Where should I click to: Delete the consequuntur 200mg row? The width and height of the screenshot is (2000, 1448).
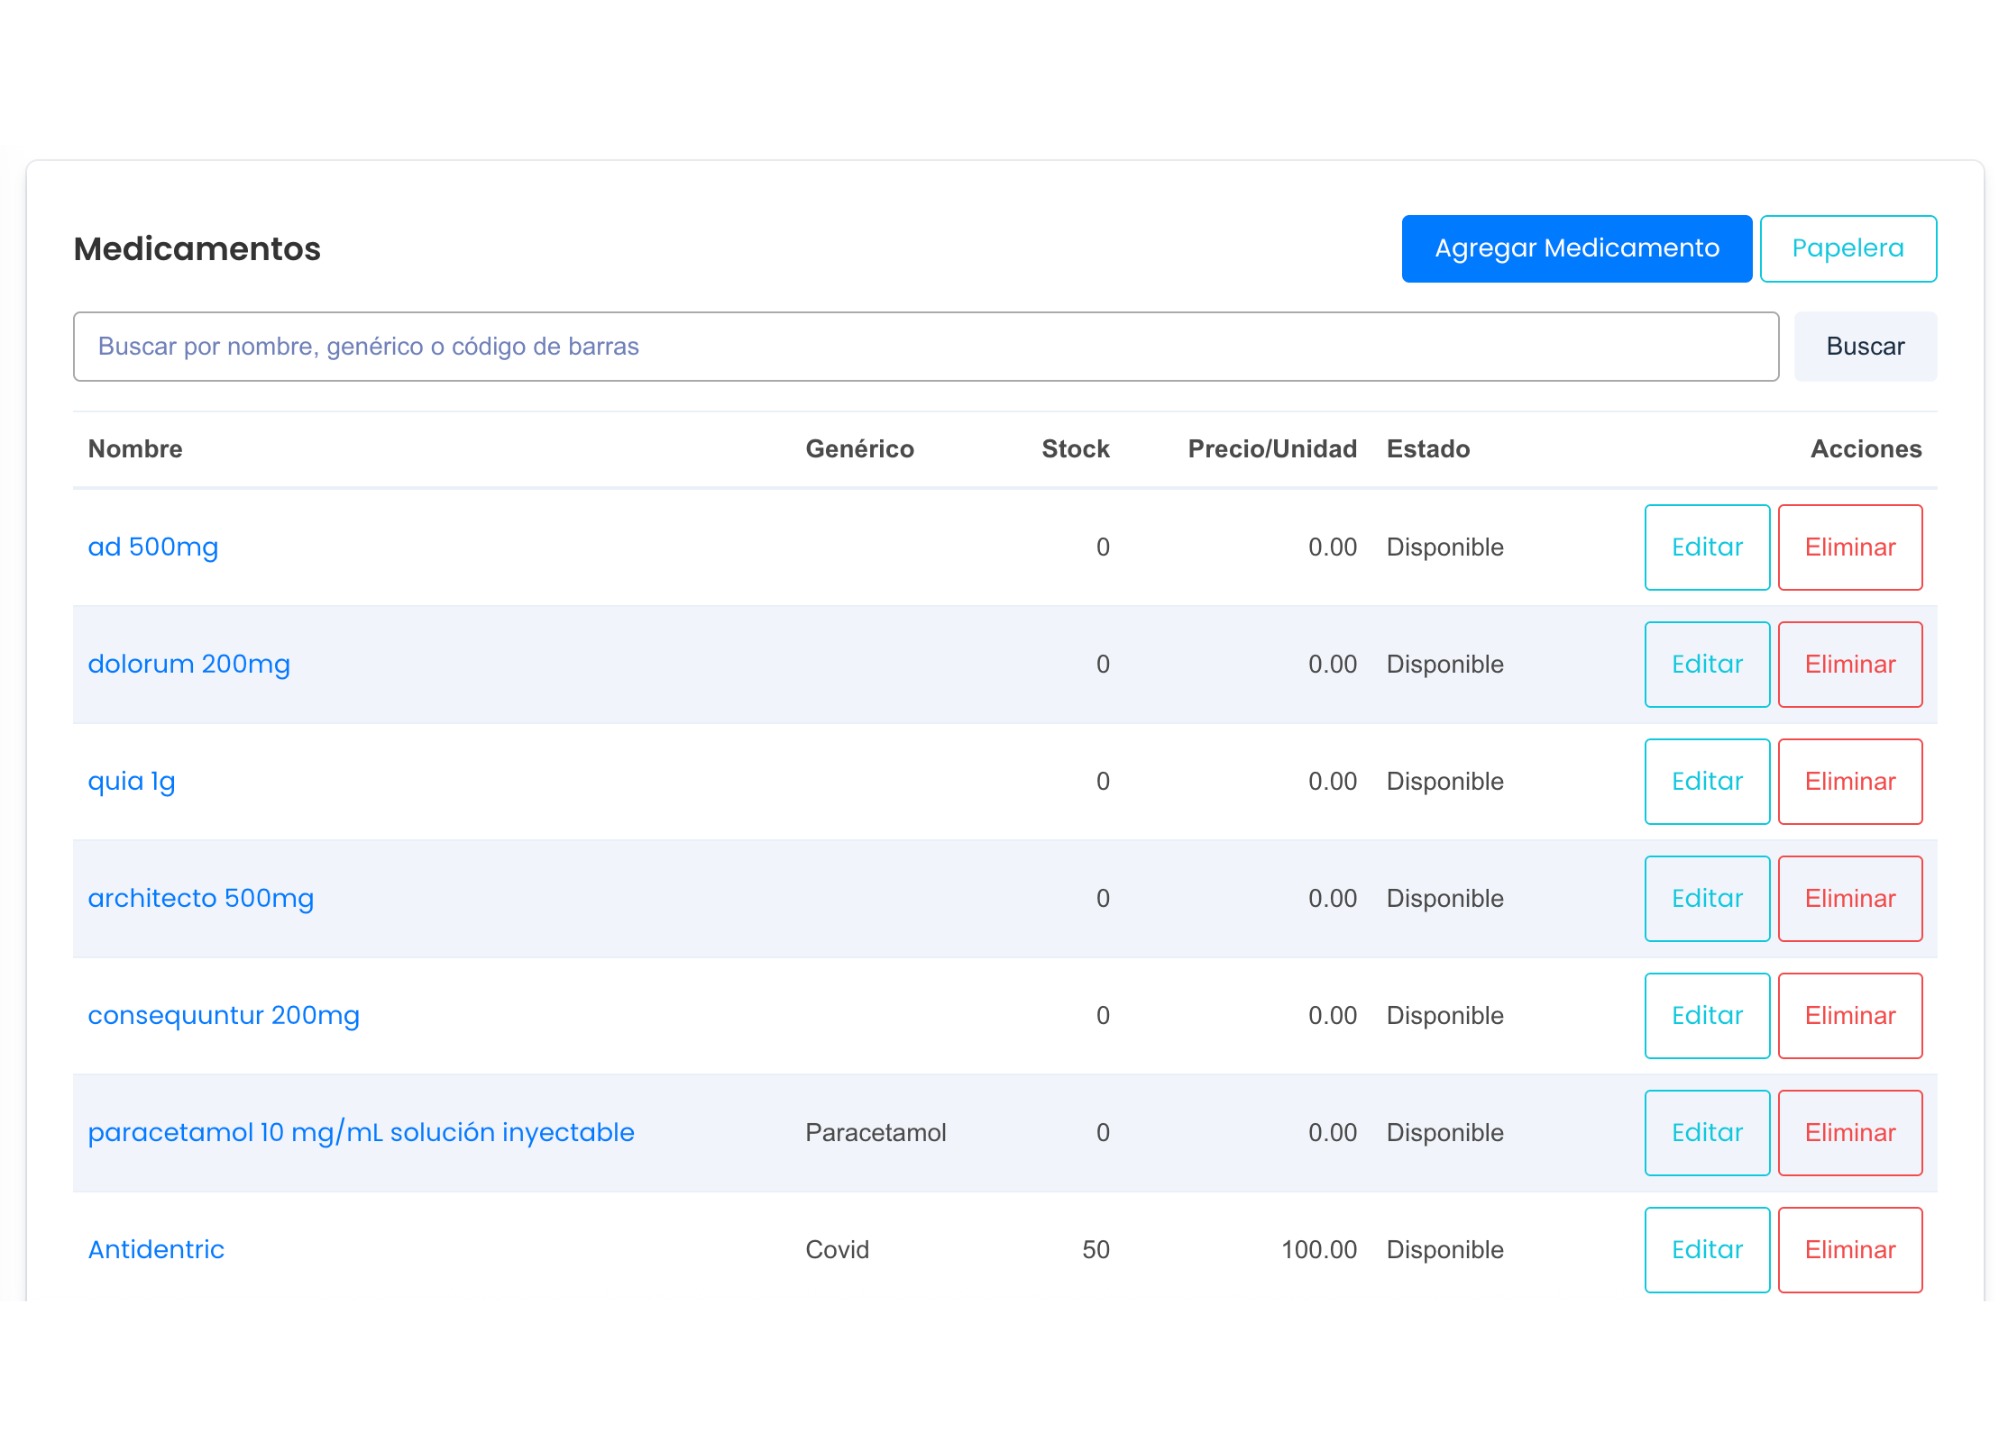click(x=1849, y=1015)
